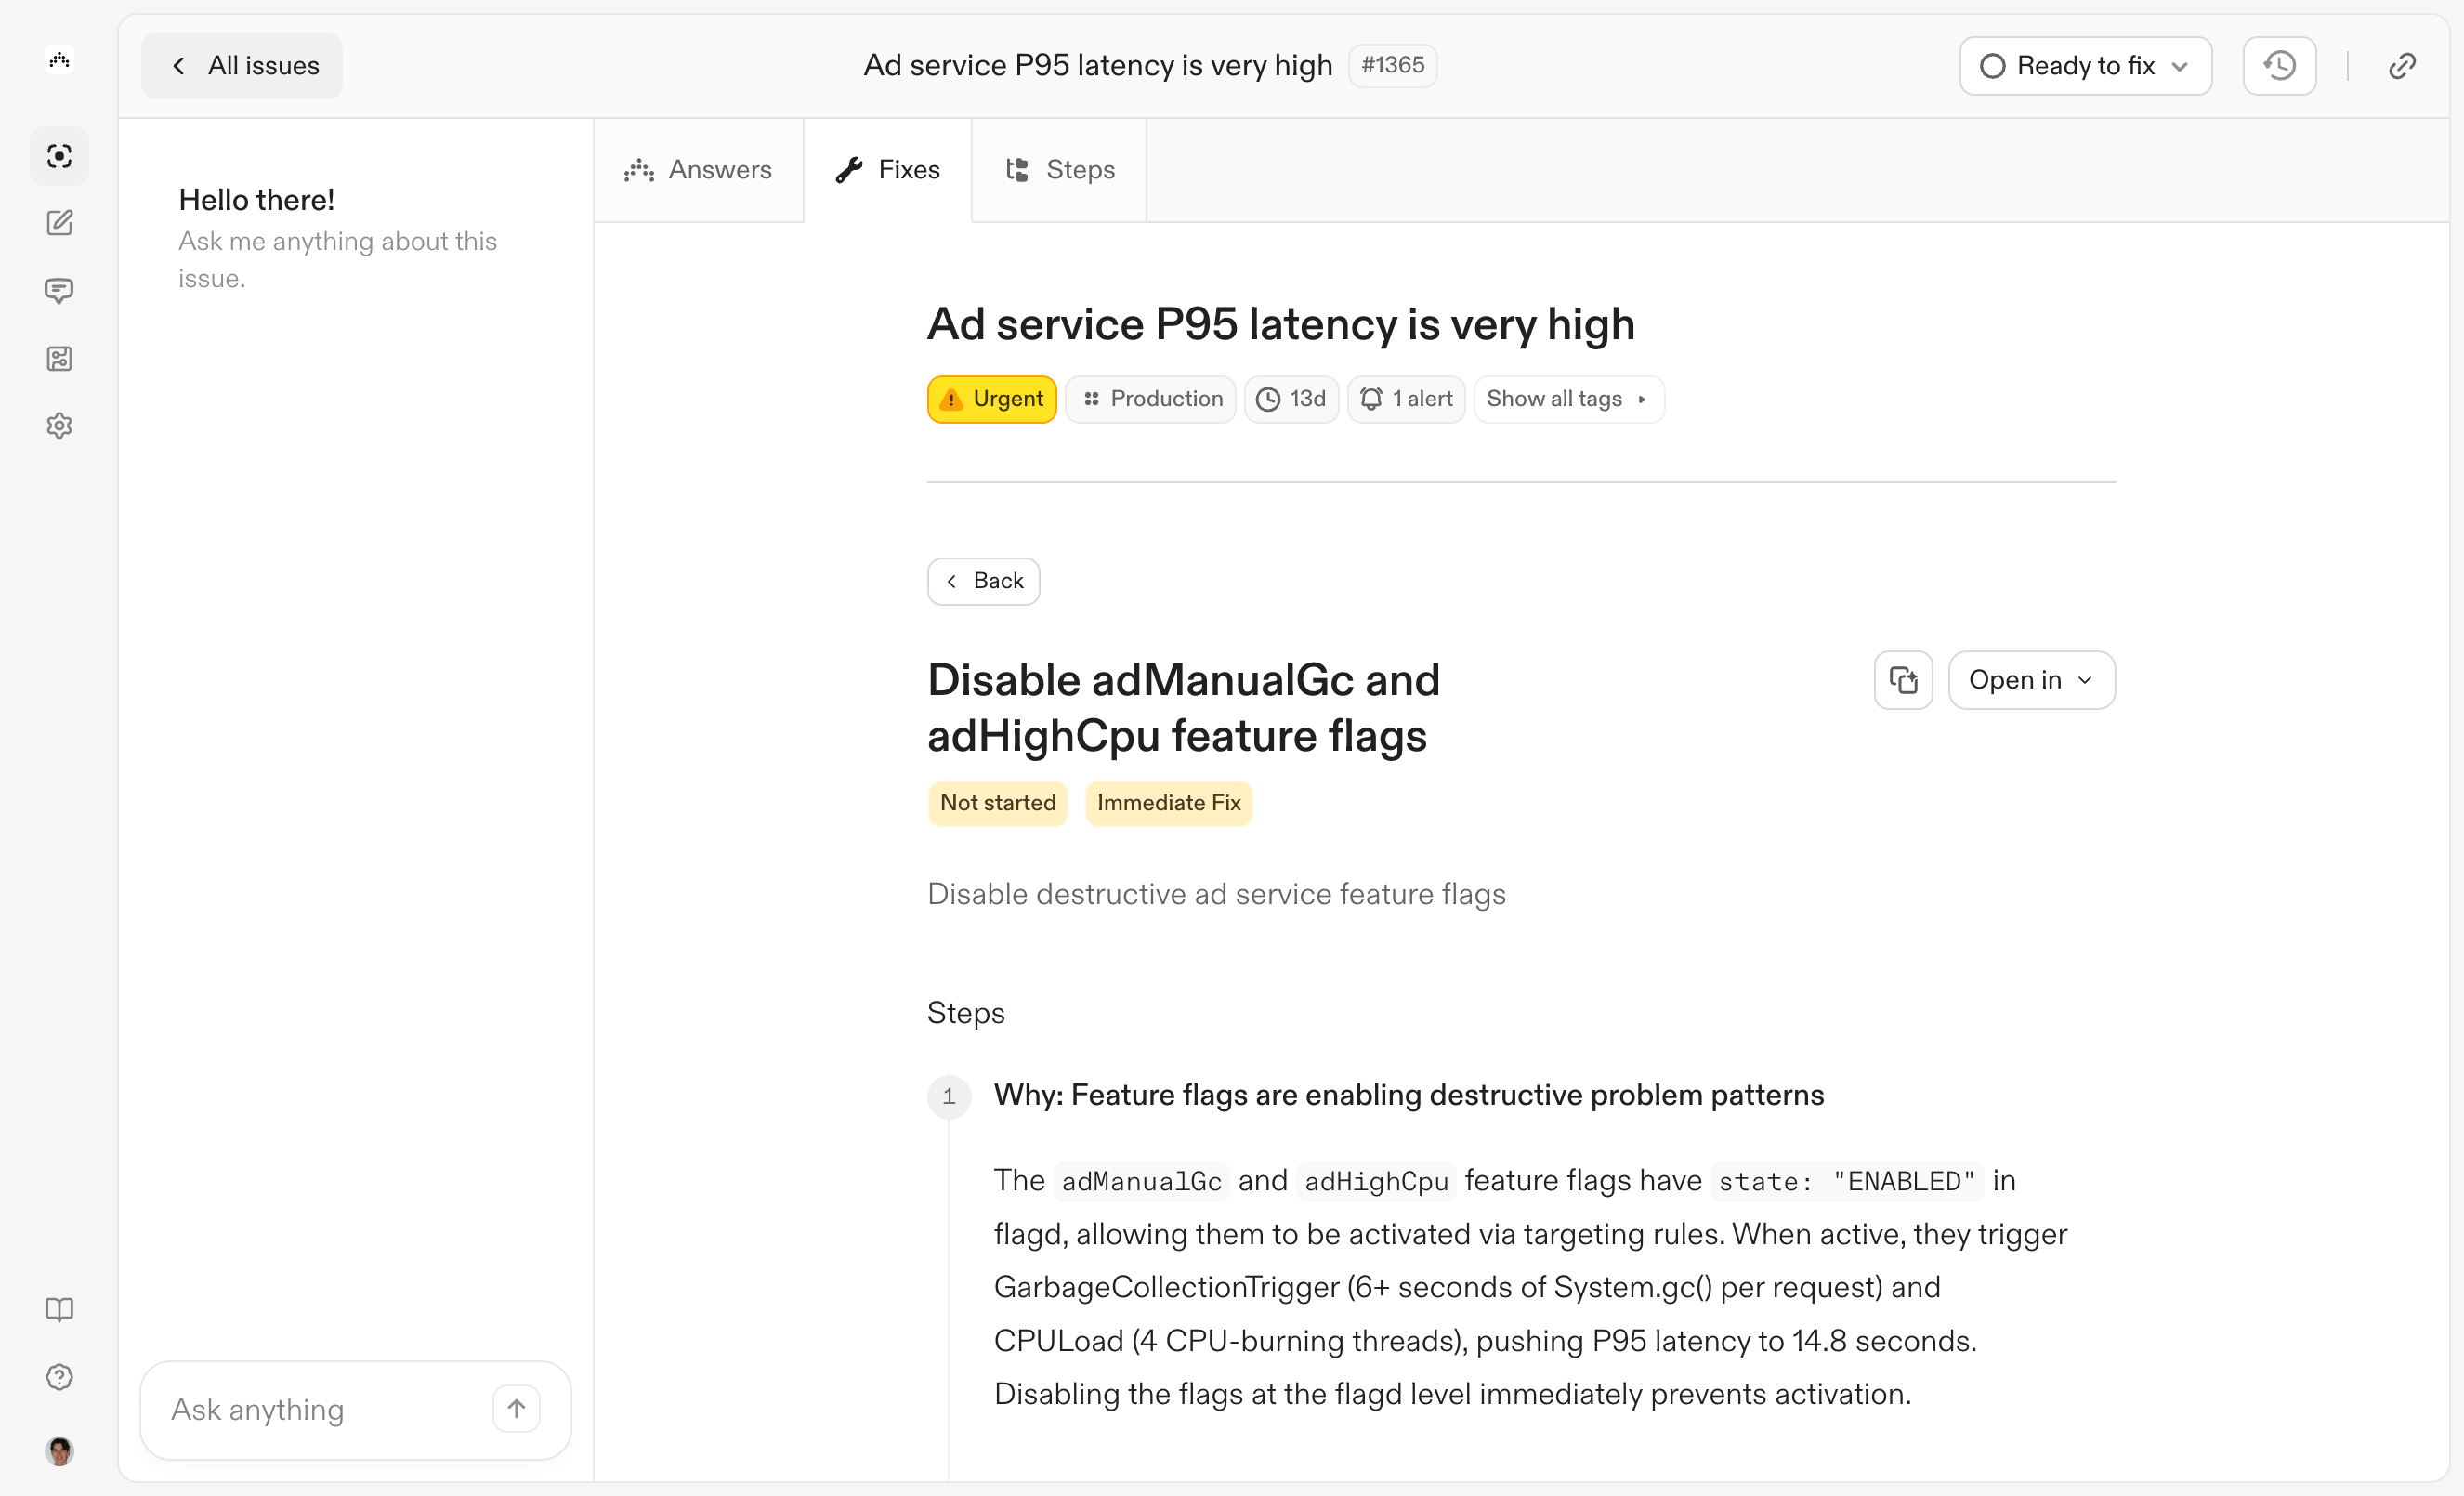
Task: Open your profile avatar at bottom left
Action: (x=59, y=1451)
